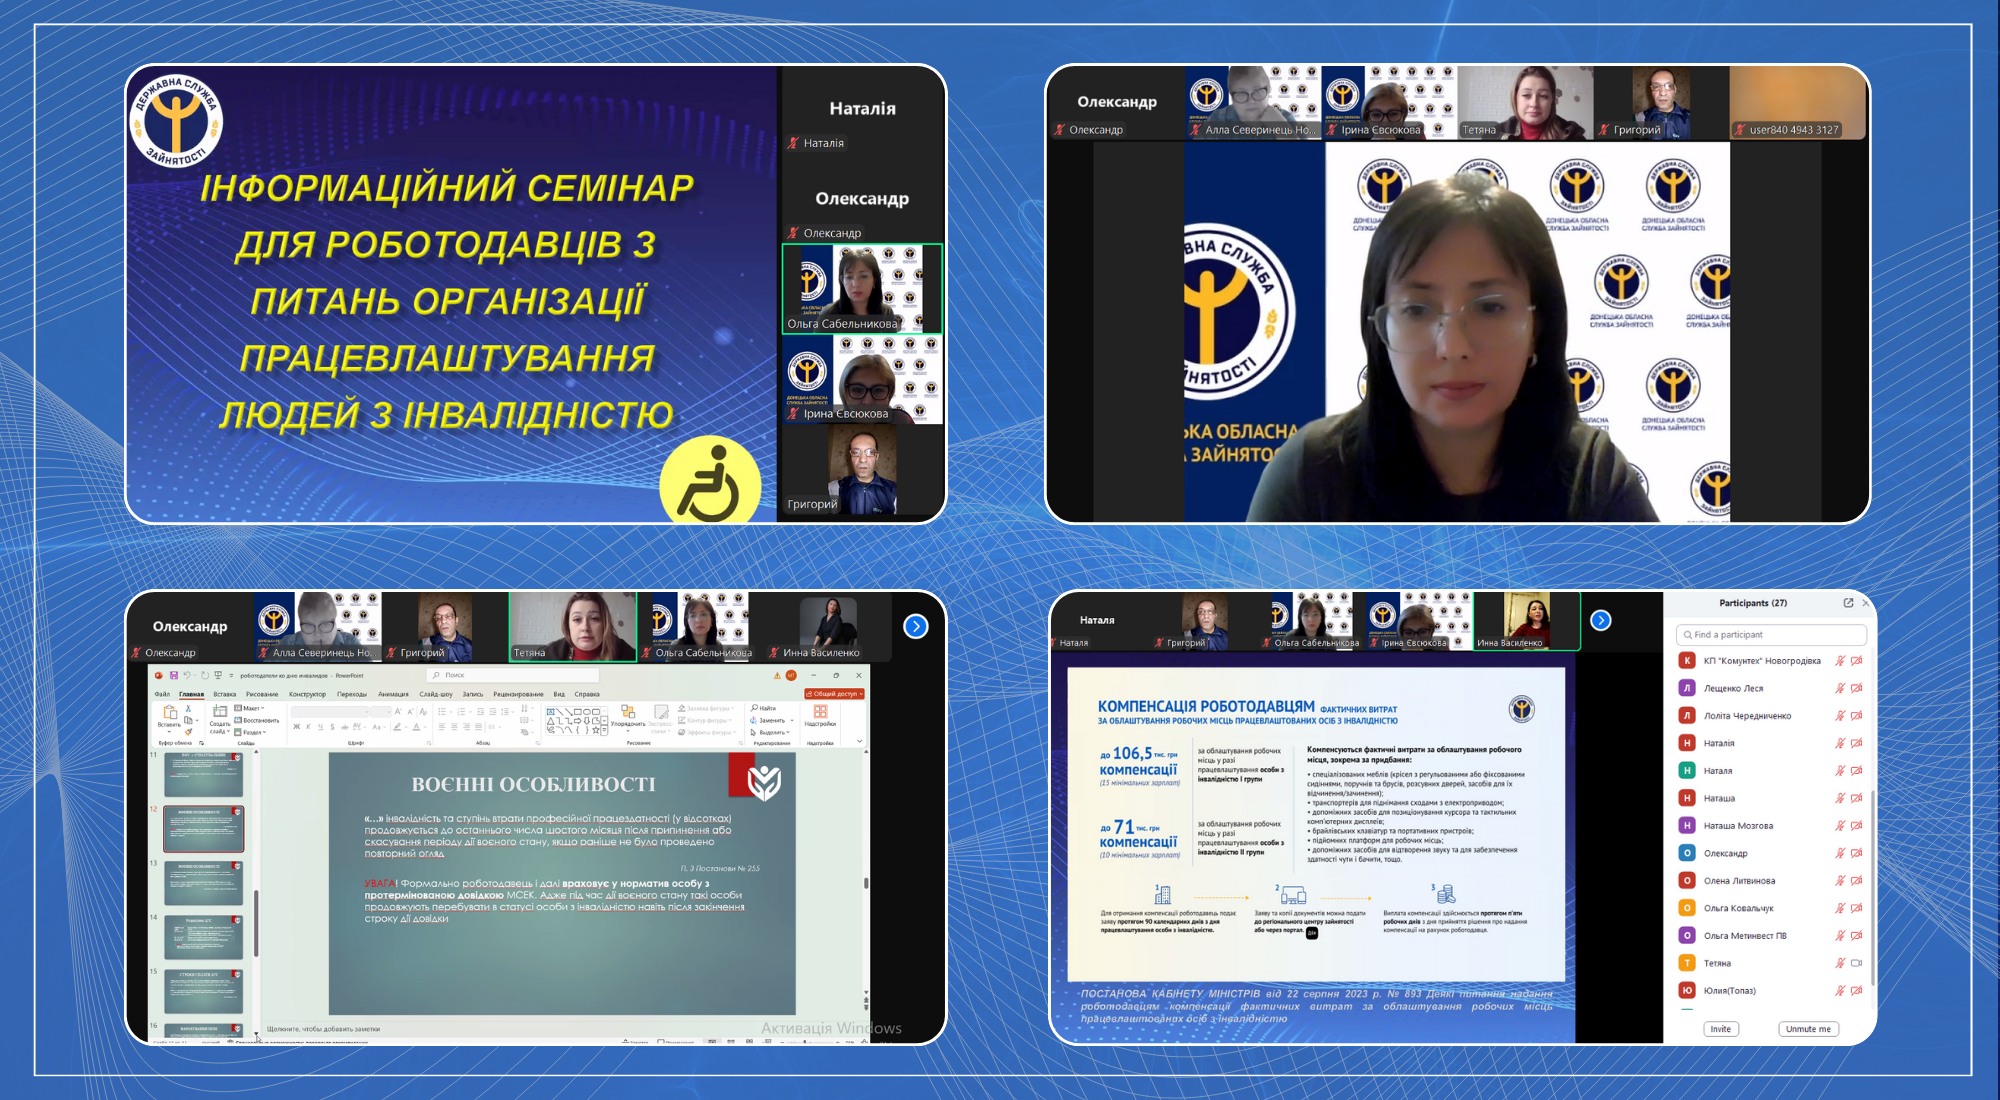Open the Макет layout dropdown
Image resolution: width=2000 pixels, height=1100 pixels.
(249, 708)
